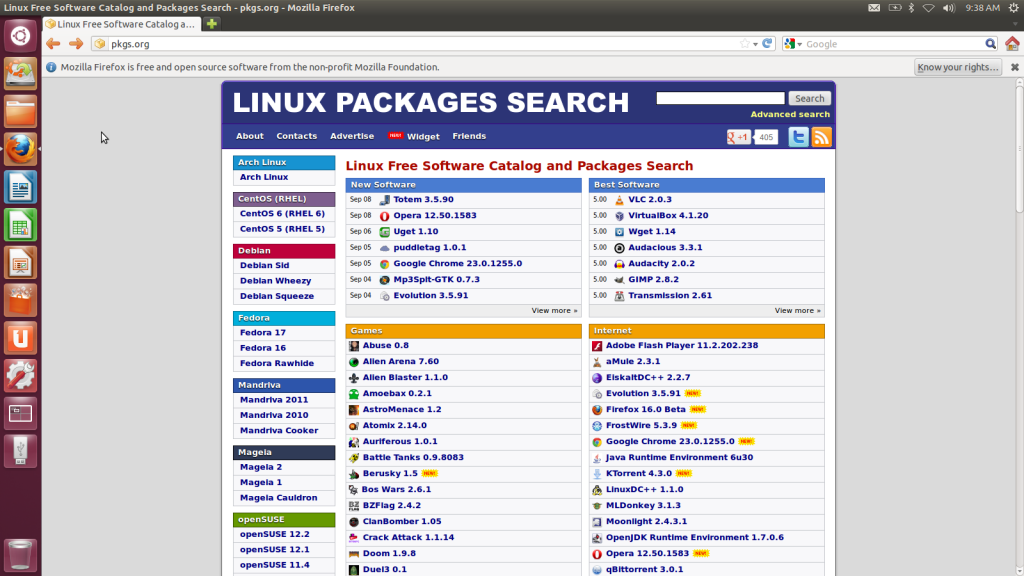
Task: Open Fedora 17 link
Action: coord(263,332)
